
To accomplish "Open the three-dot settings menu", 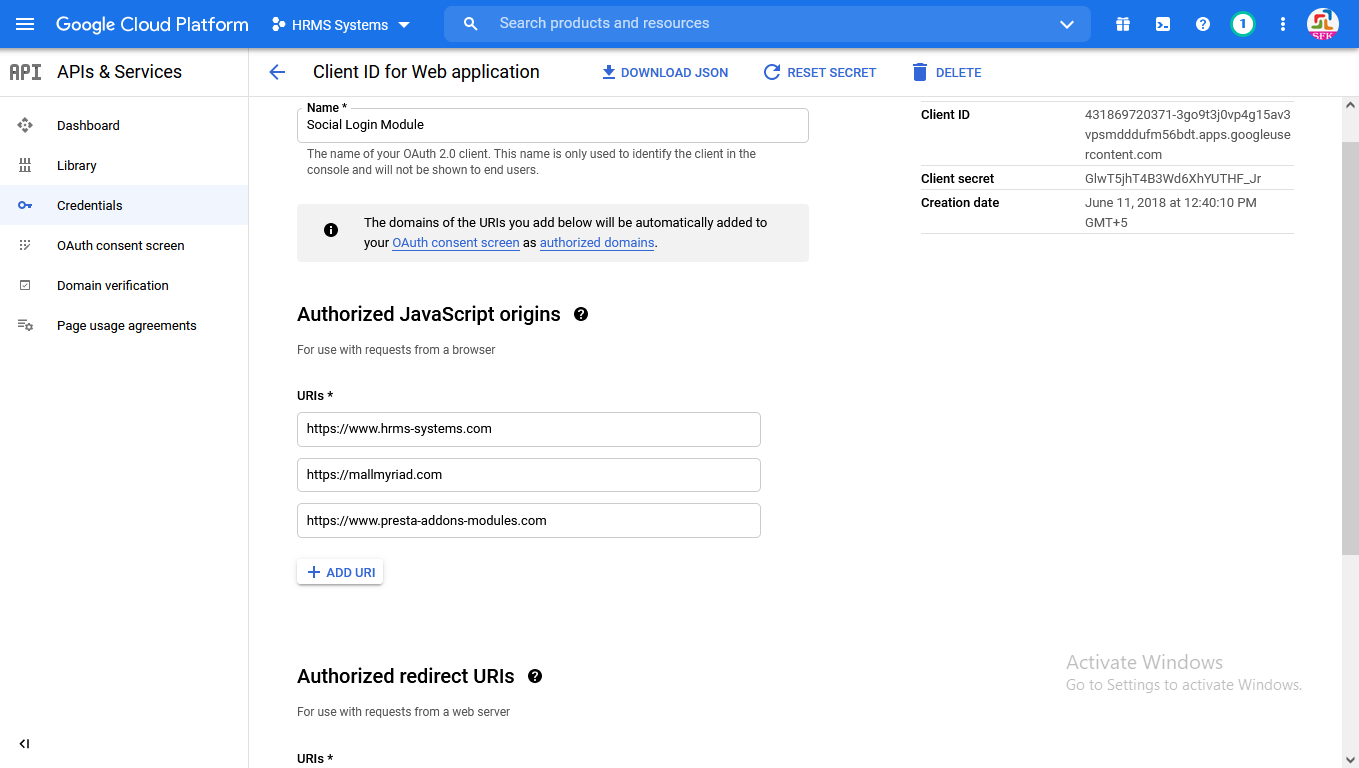I will pyautogui.click(x=1283, y=24).
